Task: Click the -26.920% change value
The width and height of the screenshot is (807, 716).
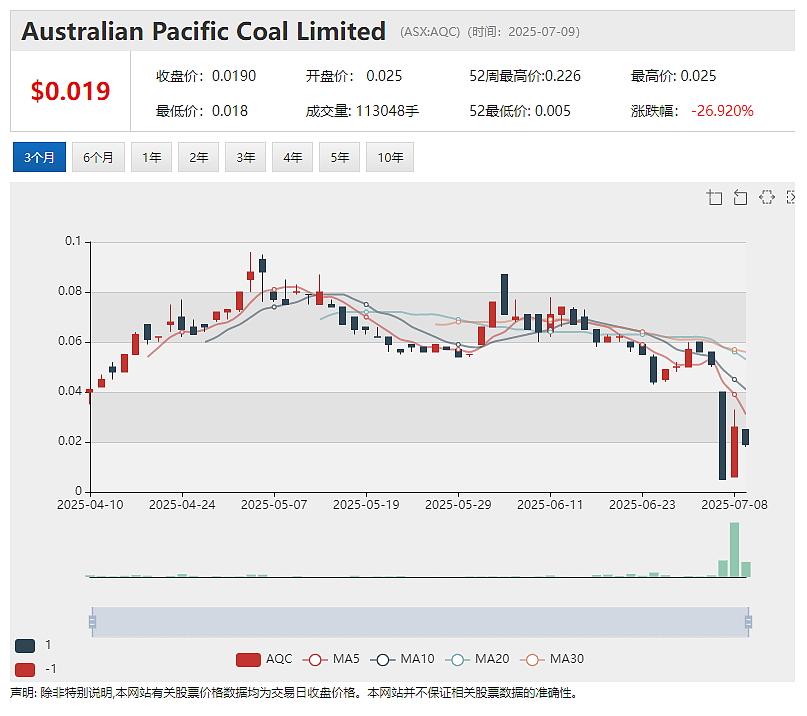Action: (722, 111)
